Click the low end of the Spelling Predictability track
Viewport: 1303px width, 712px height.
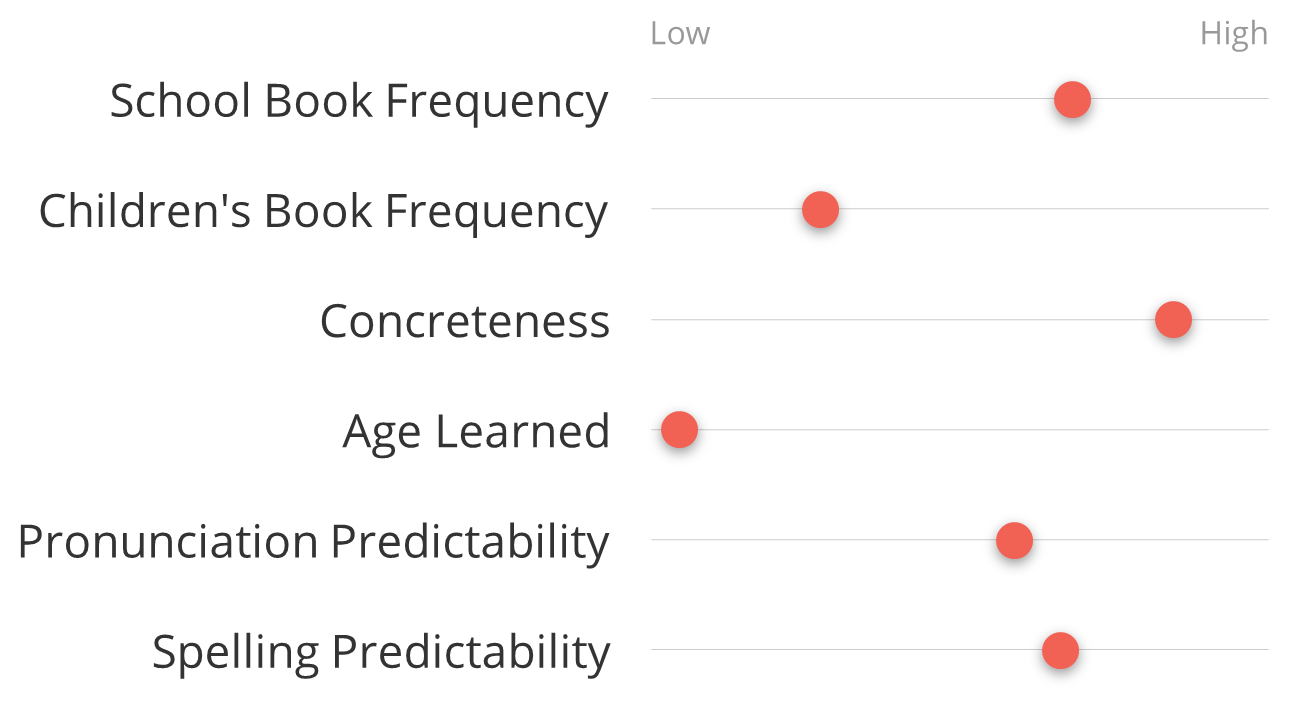pyautogui.click(x=658, y=650)
